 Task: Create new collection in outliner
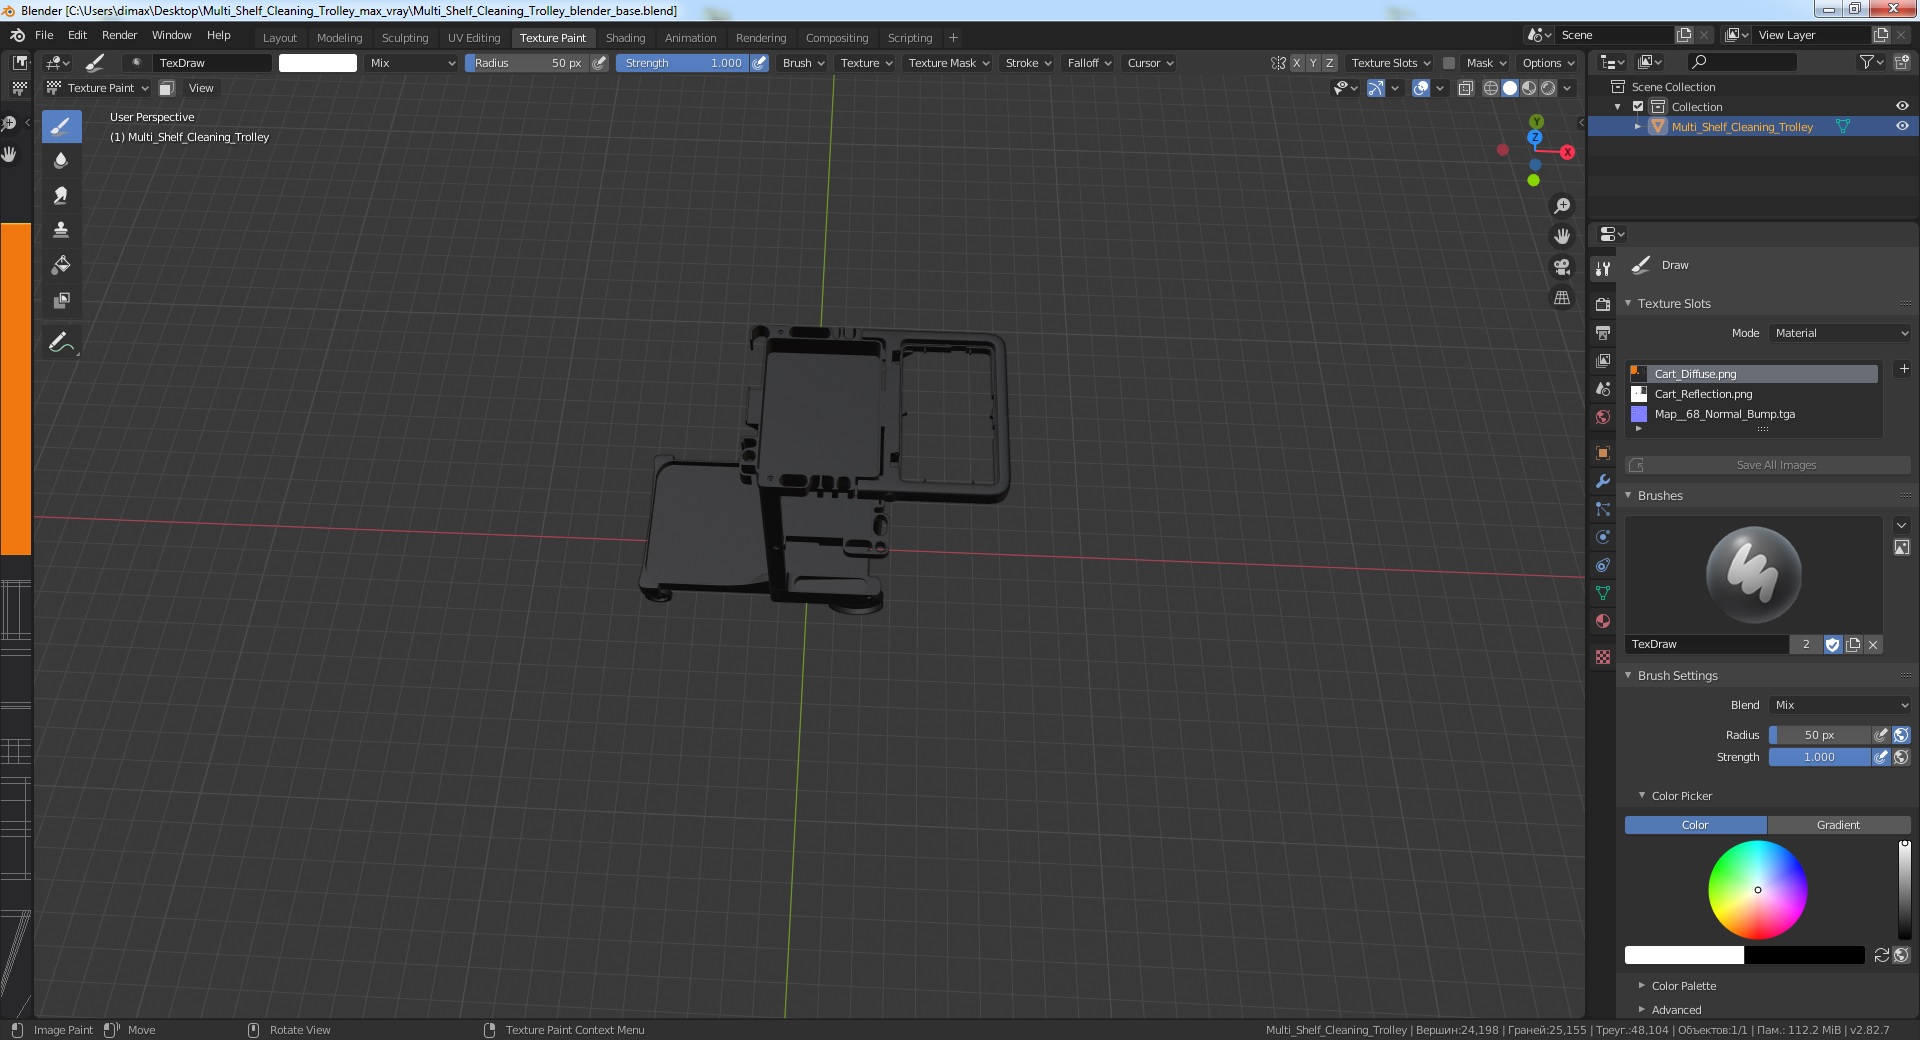coord(1902,62)
